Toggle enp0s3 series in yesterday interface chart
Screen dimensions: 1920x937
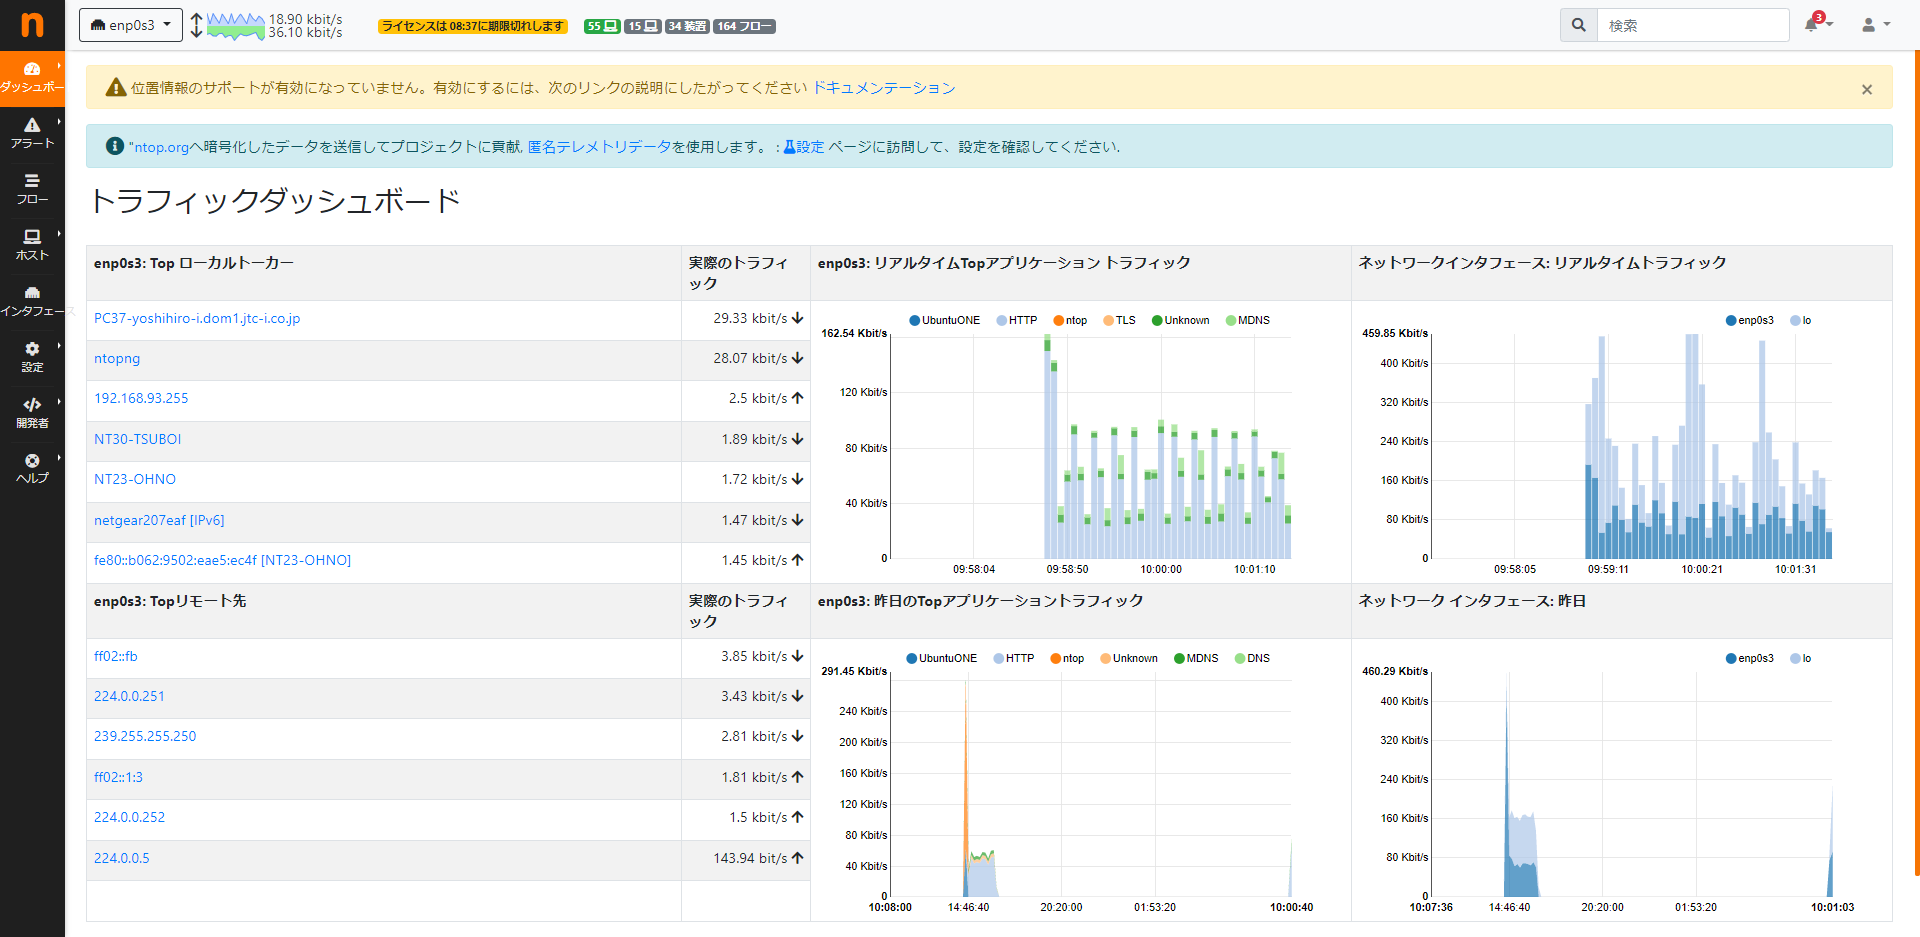[1749, 658]
